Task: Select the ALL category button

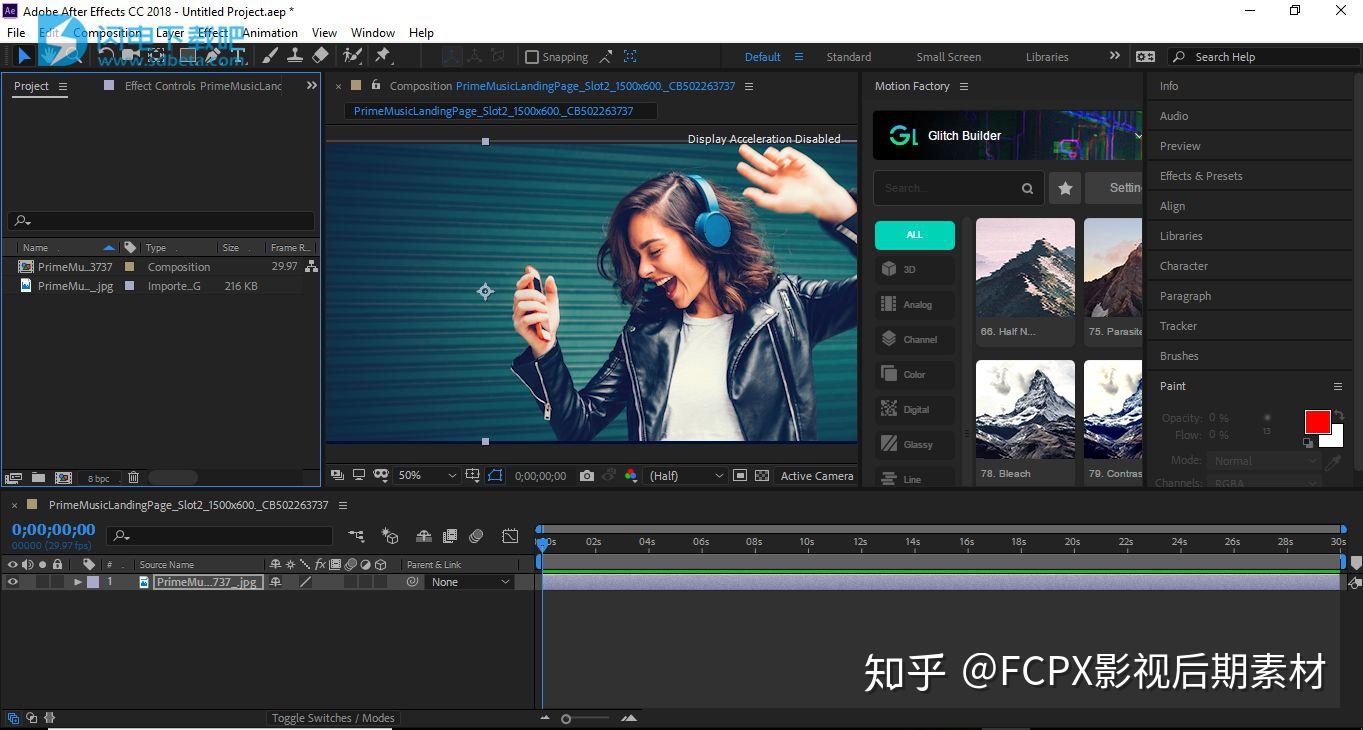Action: (x=915, y=235)
